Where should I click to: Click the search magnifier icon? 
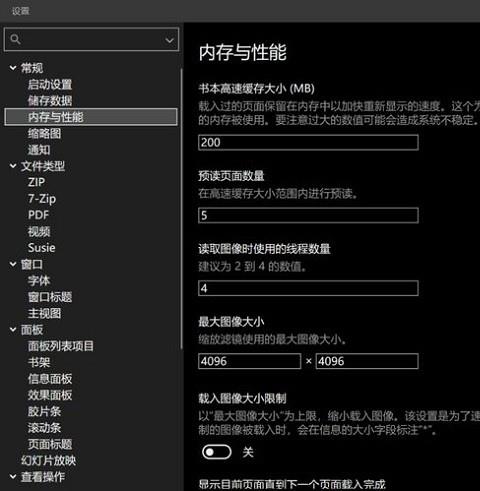15,39
